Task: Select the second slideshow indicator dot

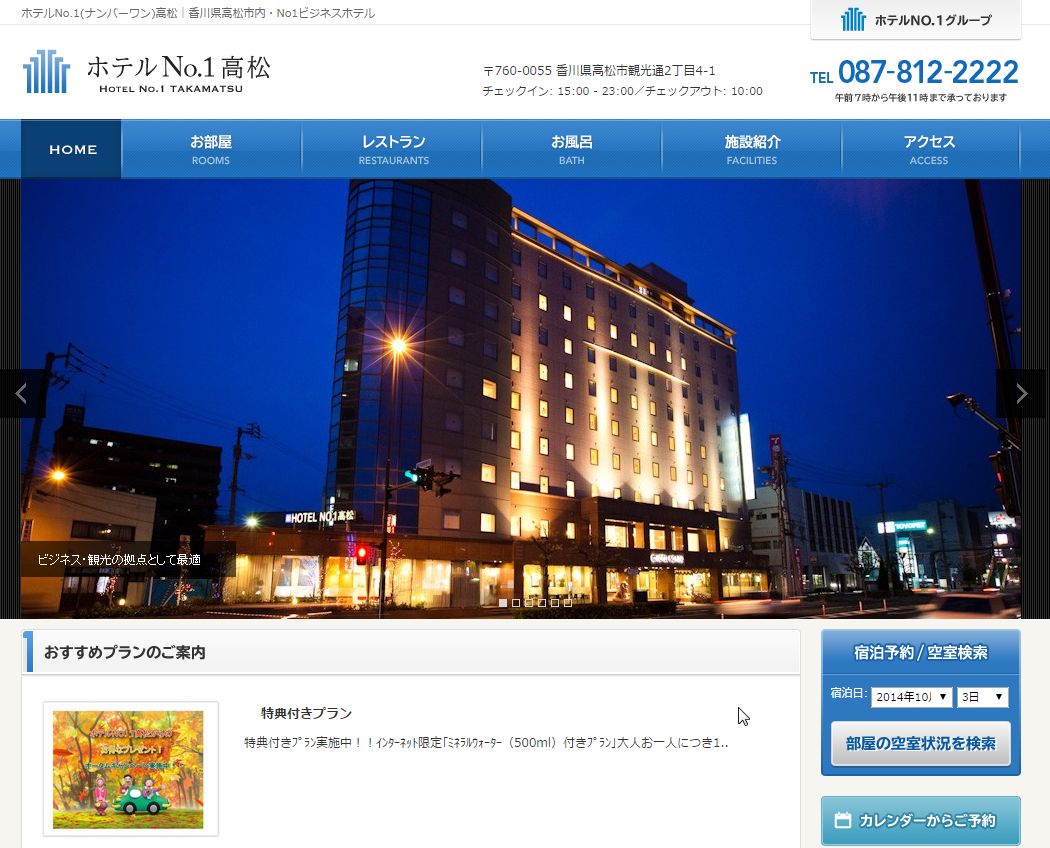Action: [x=516, y=603]
